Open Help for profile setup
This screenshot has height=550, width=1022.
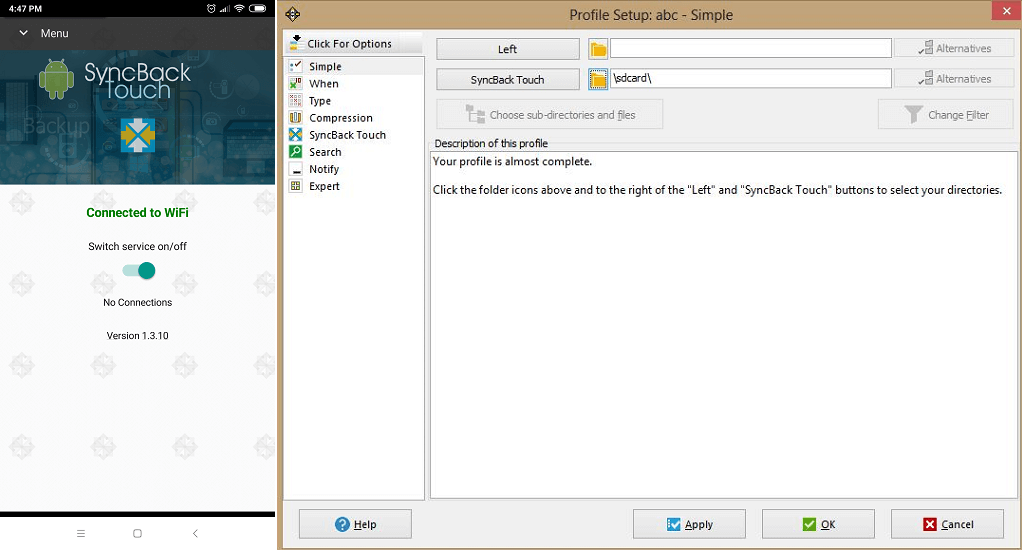tap(355, 524)
